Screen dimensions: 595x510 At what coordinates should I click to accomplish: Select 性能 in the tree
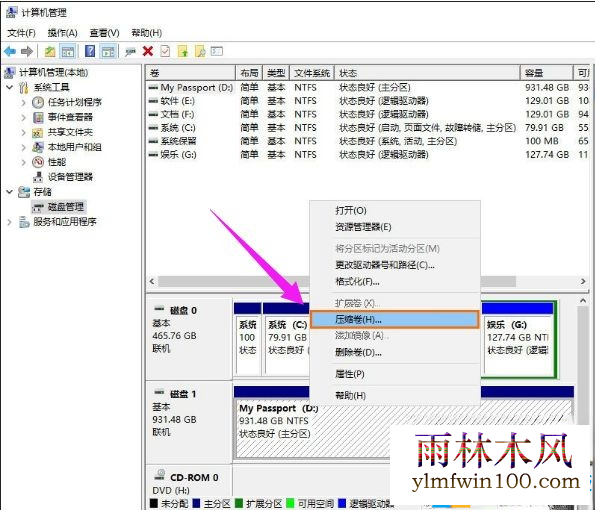57,162
